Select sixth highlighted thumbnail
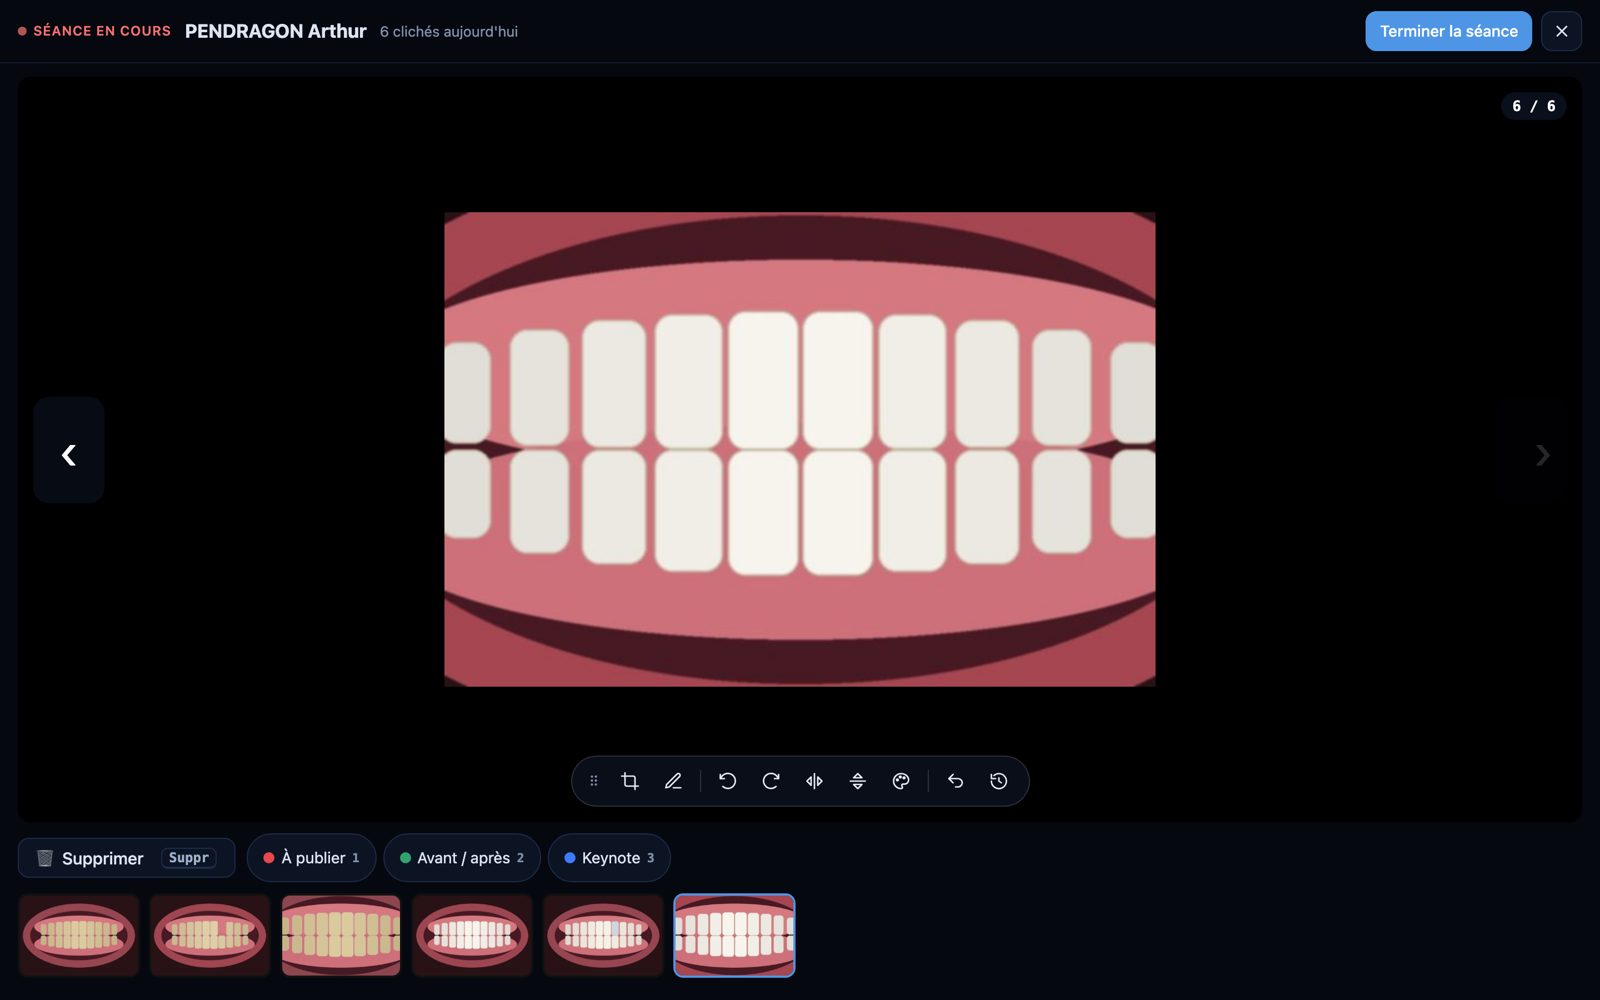This screenshot has width=1600, height=1000. 734,935
